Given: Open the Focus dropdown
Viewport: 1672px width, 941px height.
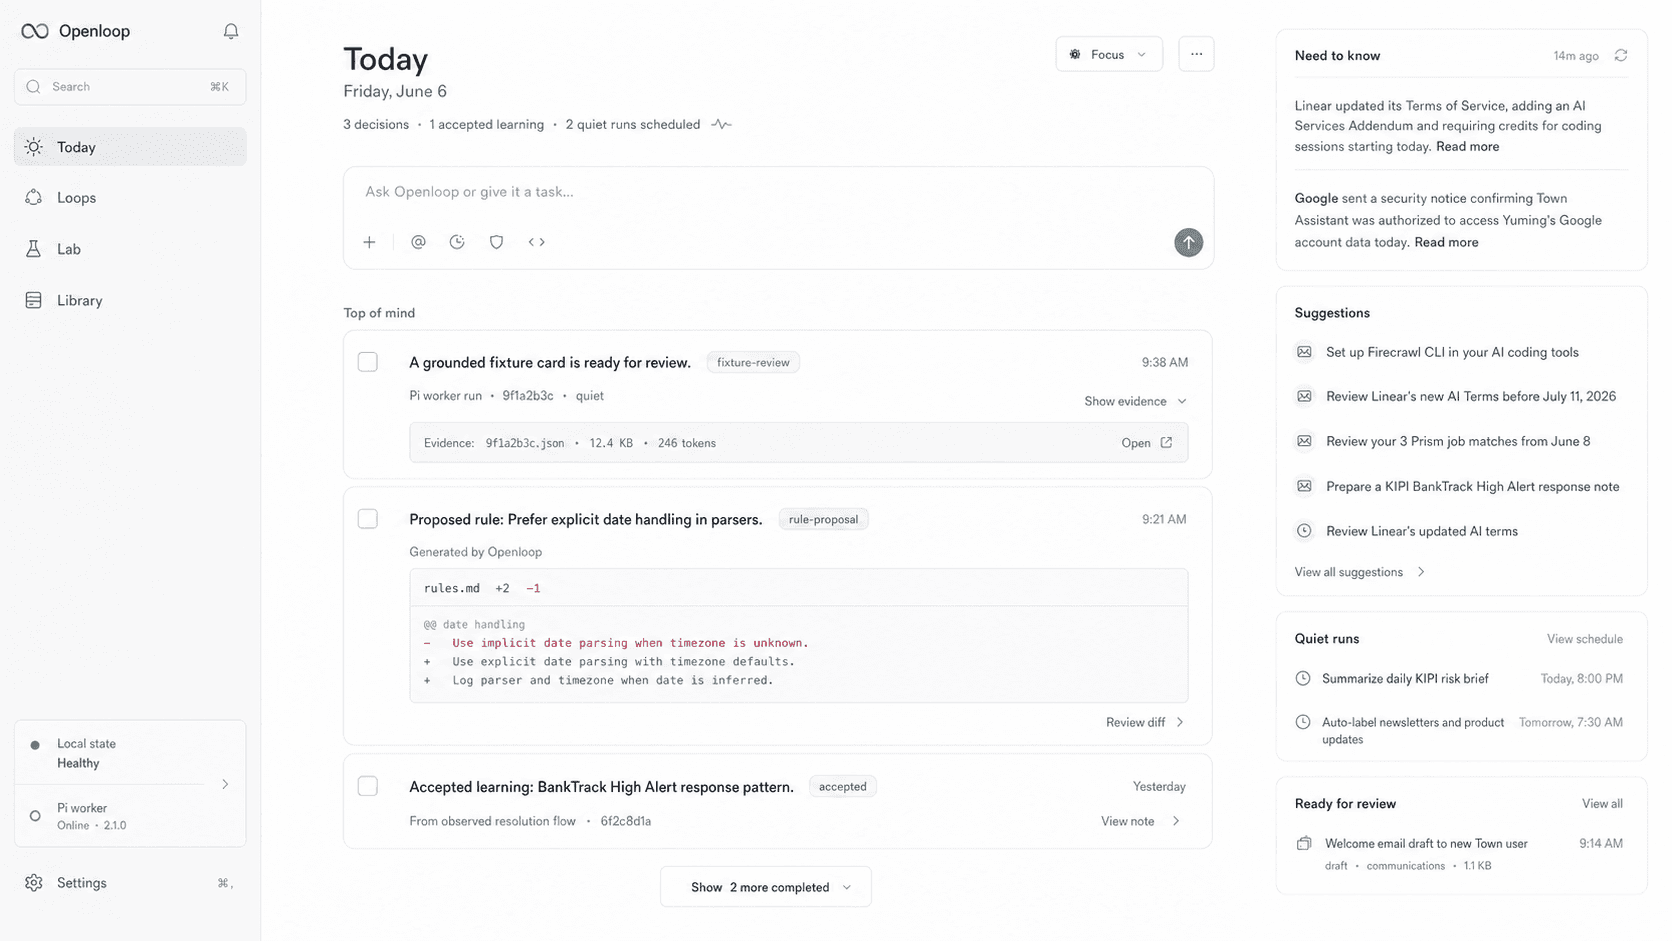Looking at the screenshot, I should coord(1109,54).
